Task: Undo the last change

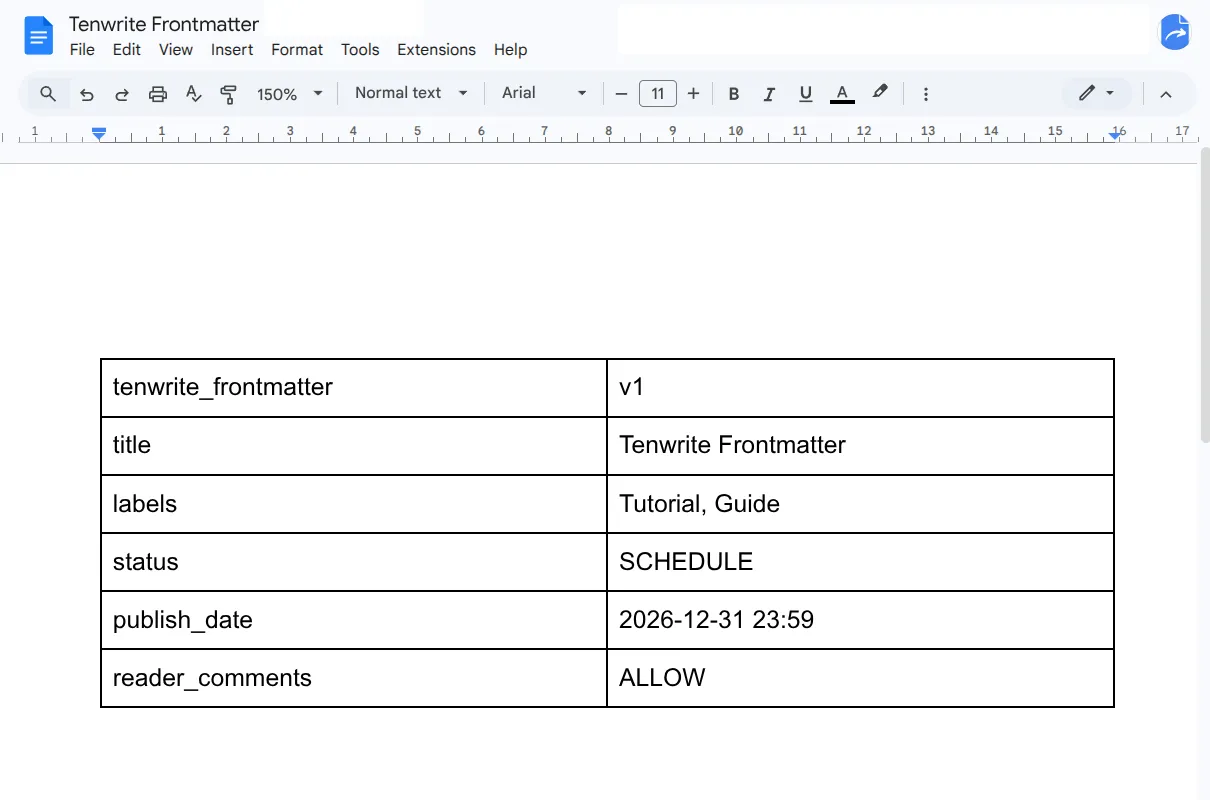Action: click(x=87, y=93)
